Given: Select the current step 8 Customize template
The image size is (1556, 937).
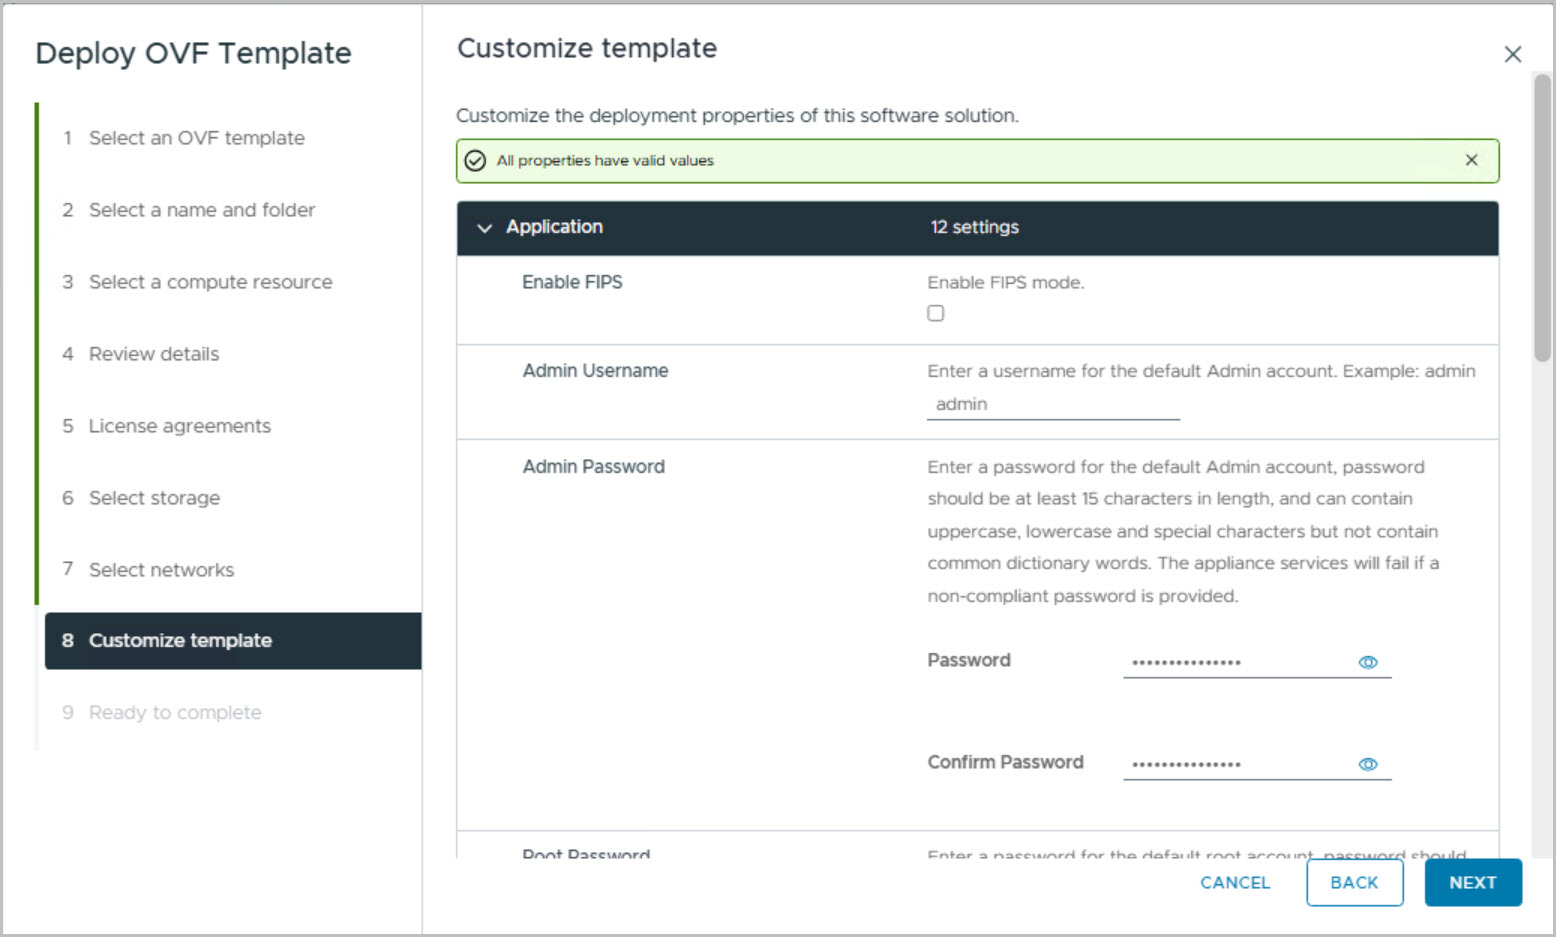Looking at the screenshot, I should pos(180,641).
